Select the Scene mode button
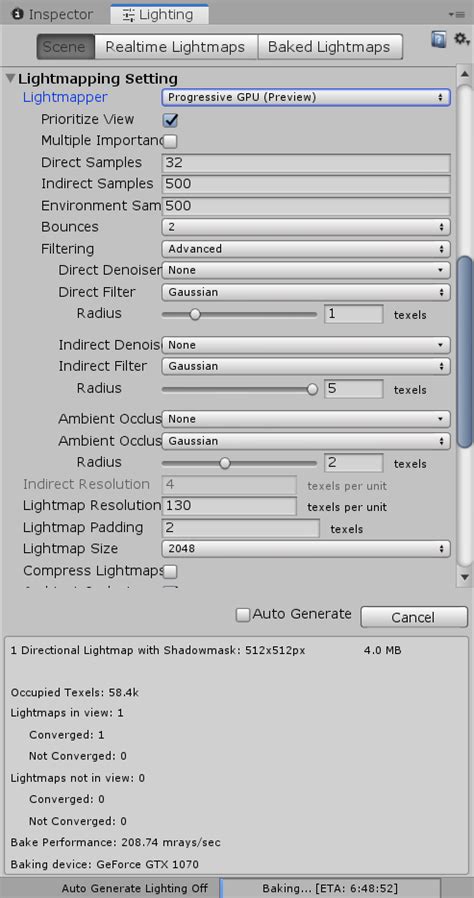 coord(65,47)
